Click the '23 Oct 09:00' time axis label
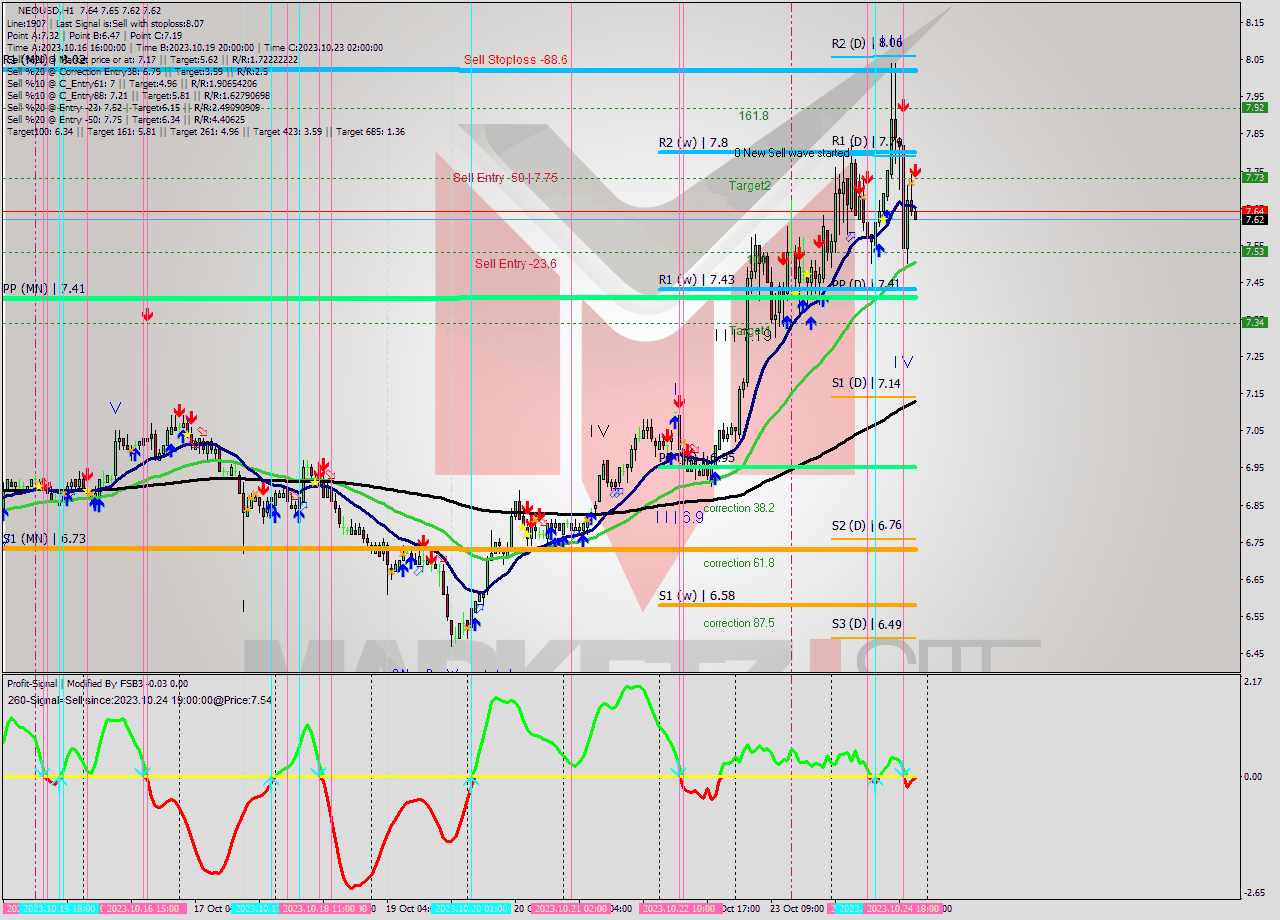1280x920 pixels. [797, 909]
